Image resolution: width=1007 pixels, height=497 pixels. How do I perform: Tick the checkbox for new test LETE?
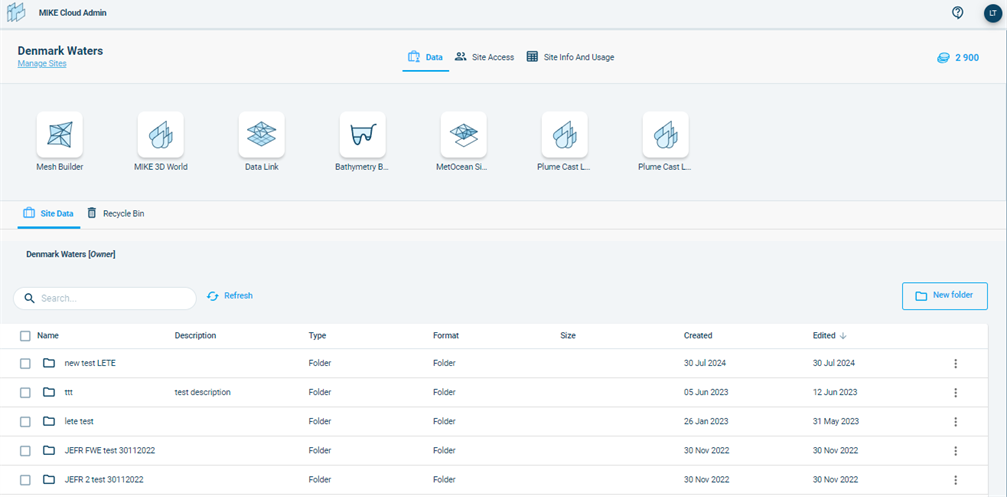(x=25, y=364)
